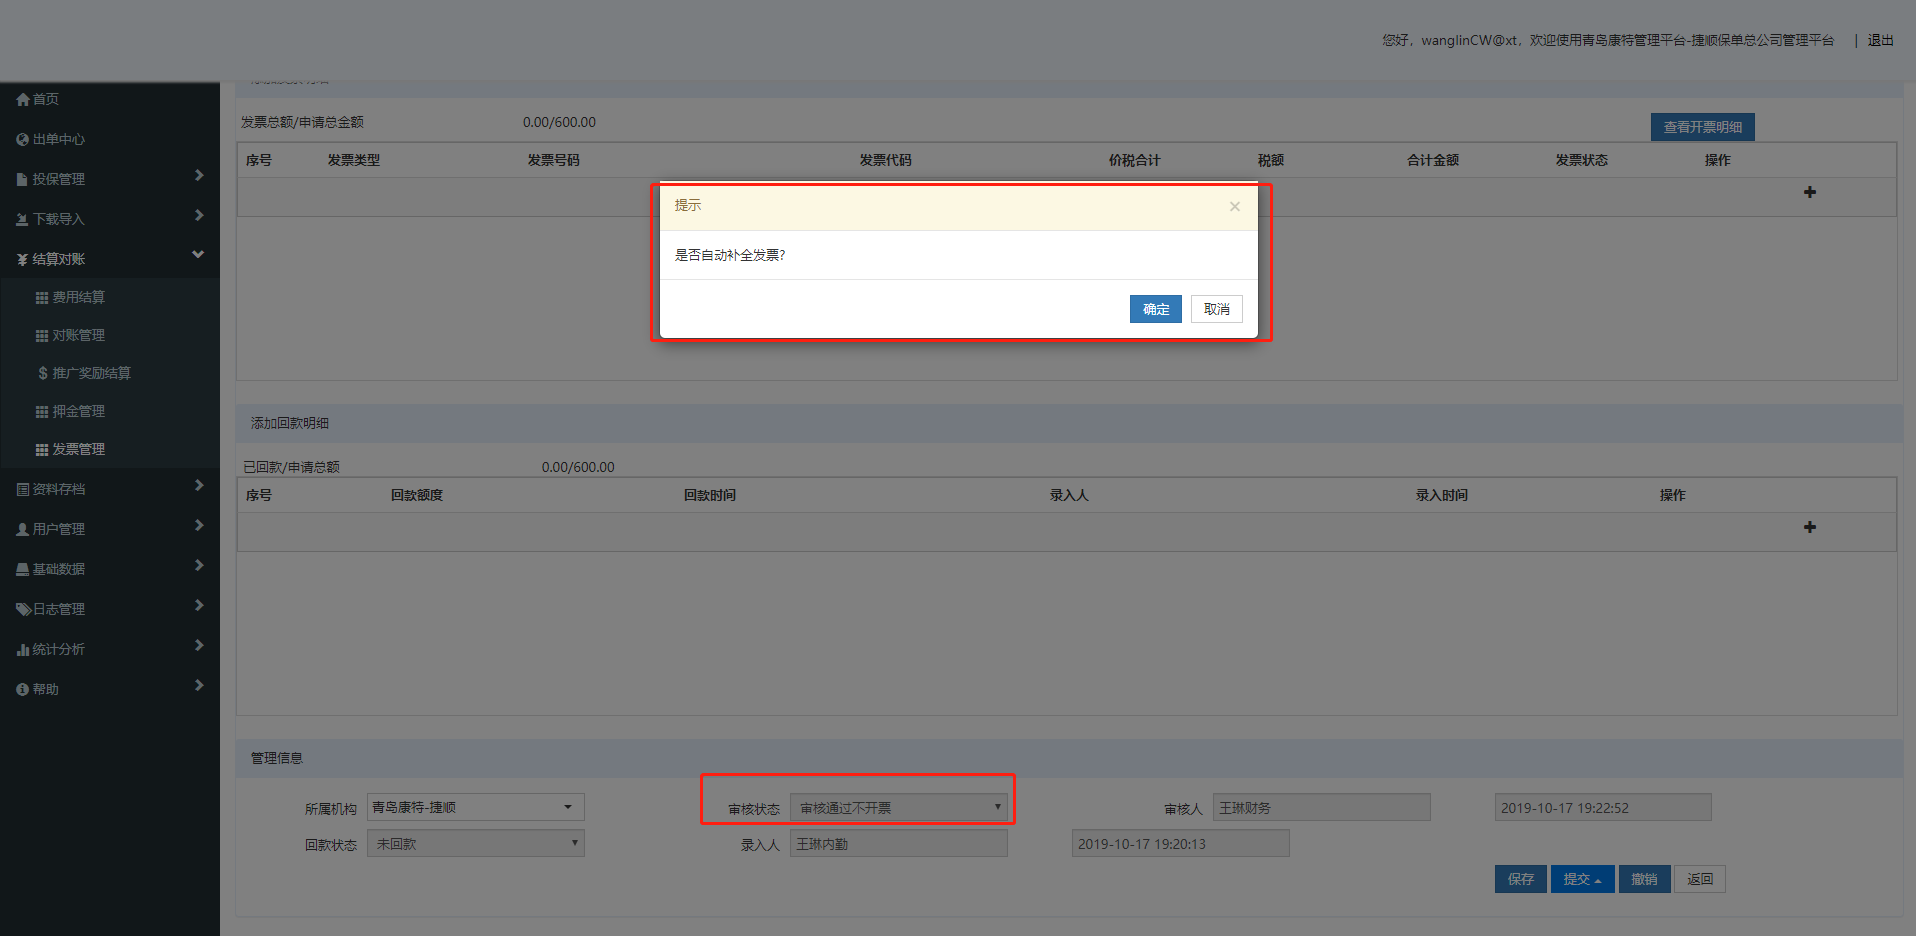This screenshot has height=936, width=1916.
Task: Click the 回款额度 column header
Action: tap(417, 495)
